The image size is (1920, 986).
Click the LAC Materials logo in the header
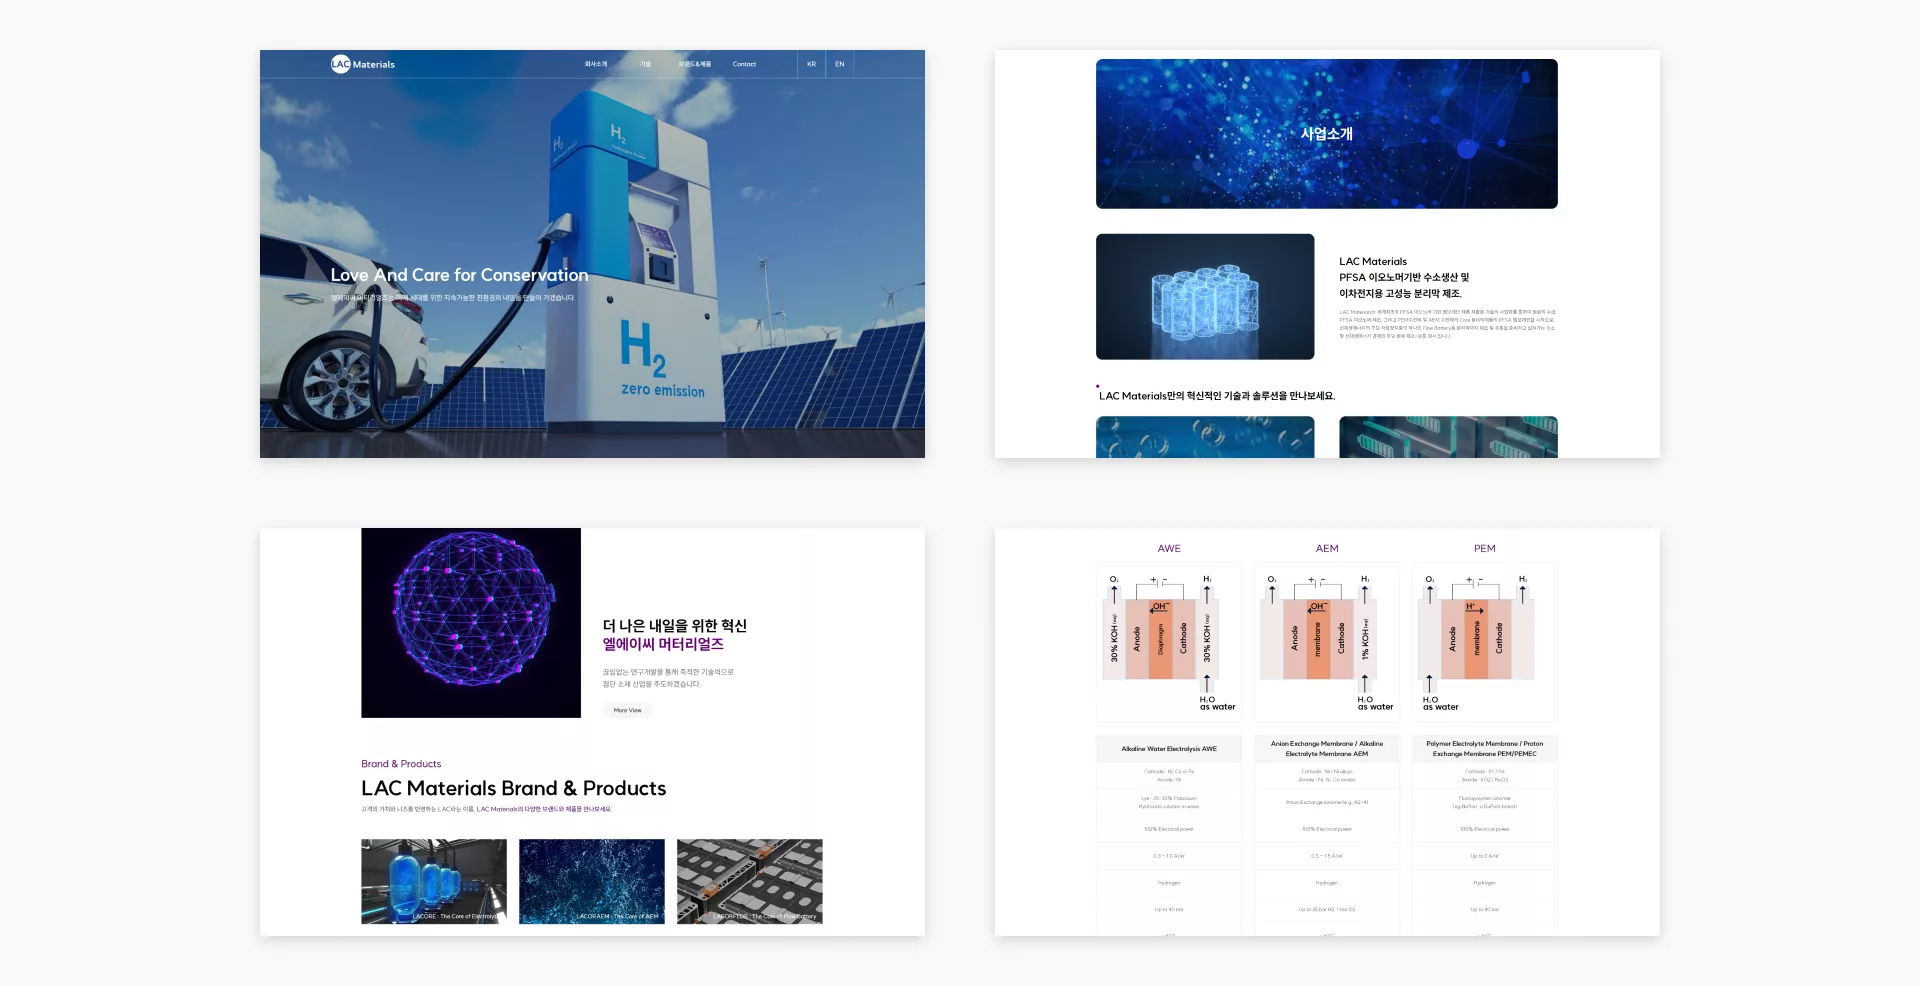tap(363, 64)
